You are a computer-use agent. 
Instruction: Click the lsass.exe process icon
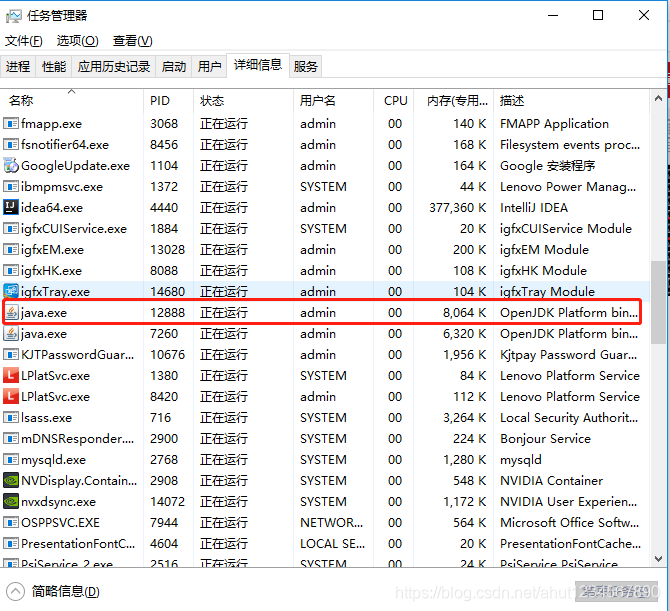(x=11, y=417)
